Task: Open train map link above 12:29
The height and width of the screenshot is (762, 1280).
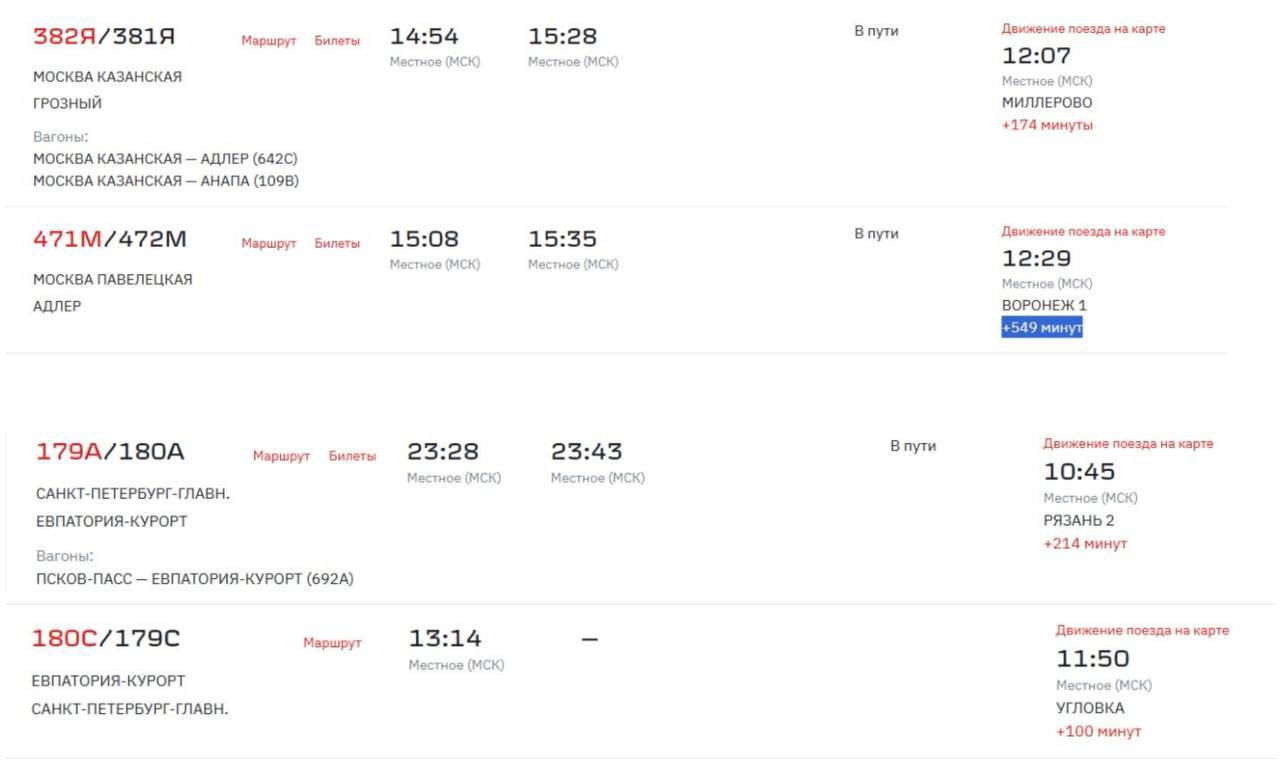Action: 1083,232
